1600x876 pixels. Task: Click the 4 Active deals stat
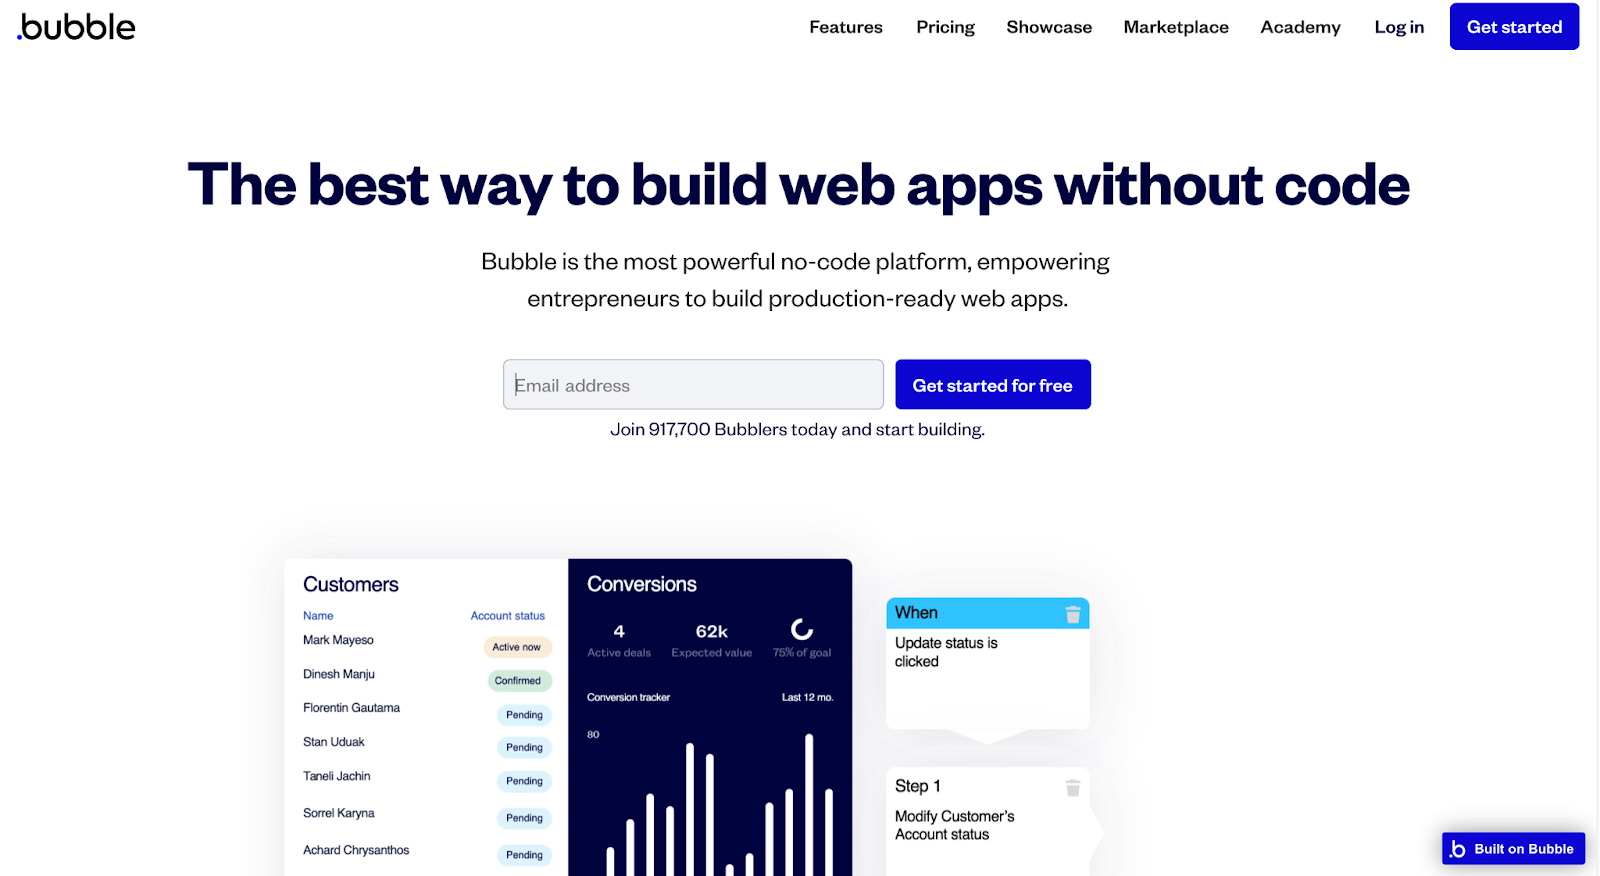619,640
